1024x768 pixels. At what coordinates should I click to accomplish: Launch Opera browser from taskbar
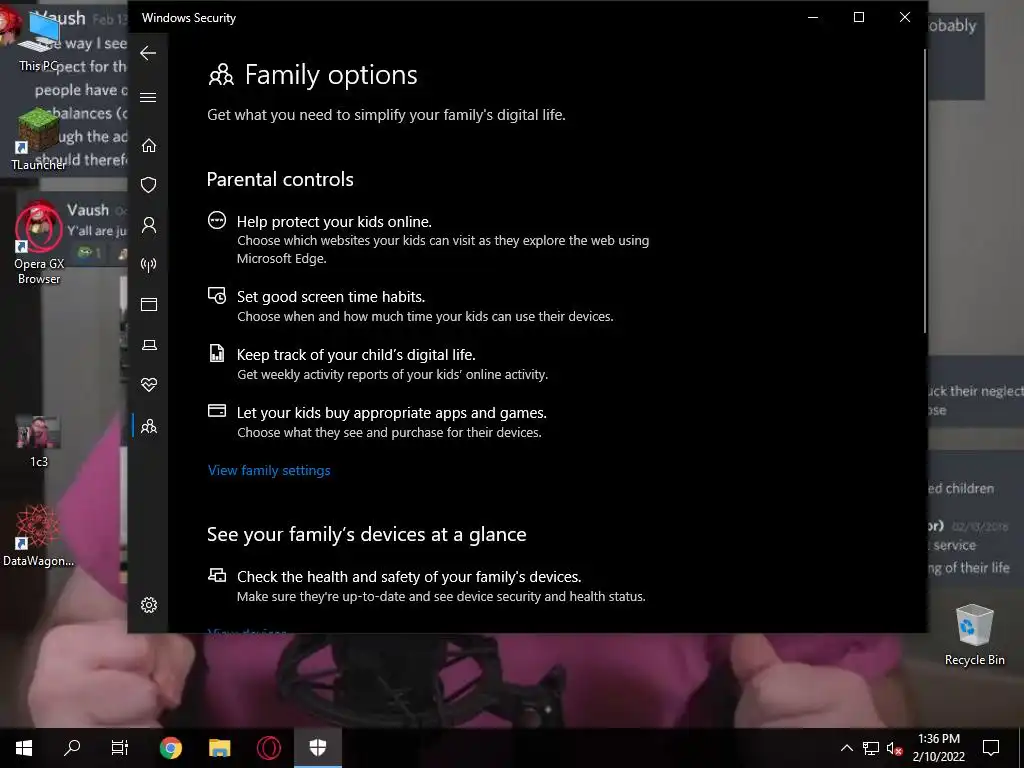[268, 748]
